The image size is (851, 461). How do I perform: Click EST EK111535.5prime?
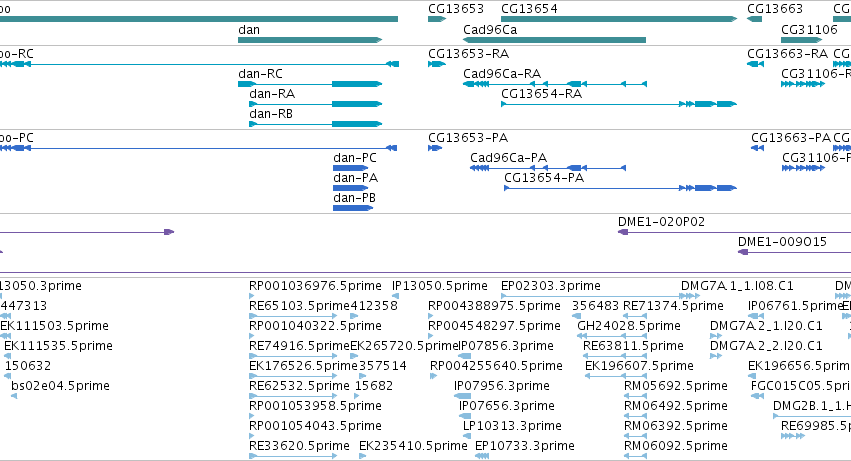58,346
